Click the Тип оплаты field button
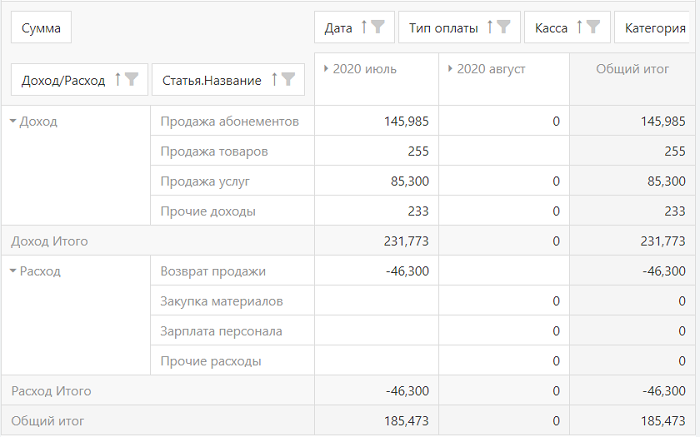Screen dimensions: 700x437 [459, 28]
